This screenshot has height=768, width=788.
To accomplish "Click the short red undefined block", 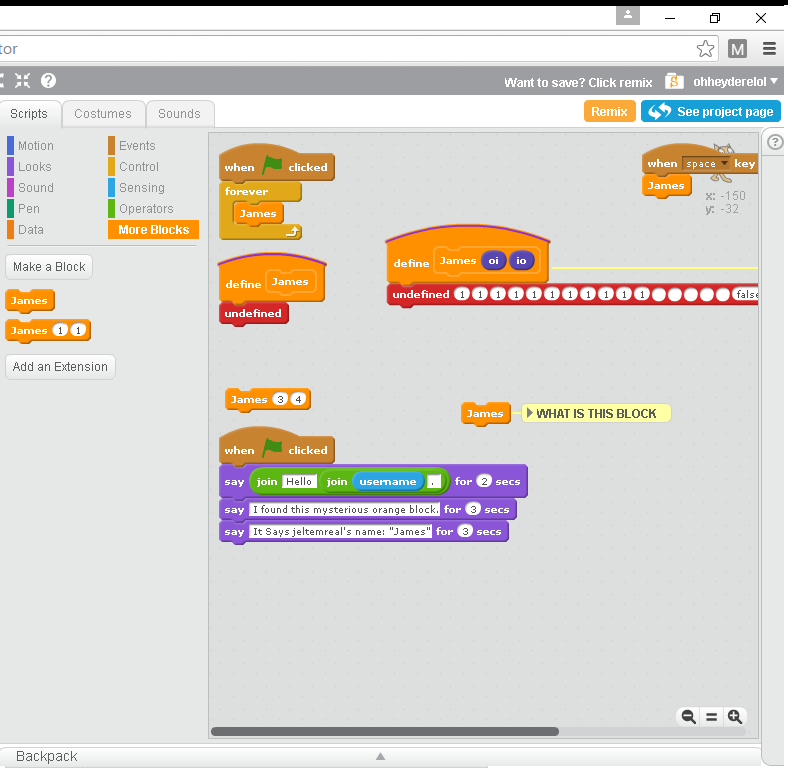I will click(253, 314).
